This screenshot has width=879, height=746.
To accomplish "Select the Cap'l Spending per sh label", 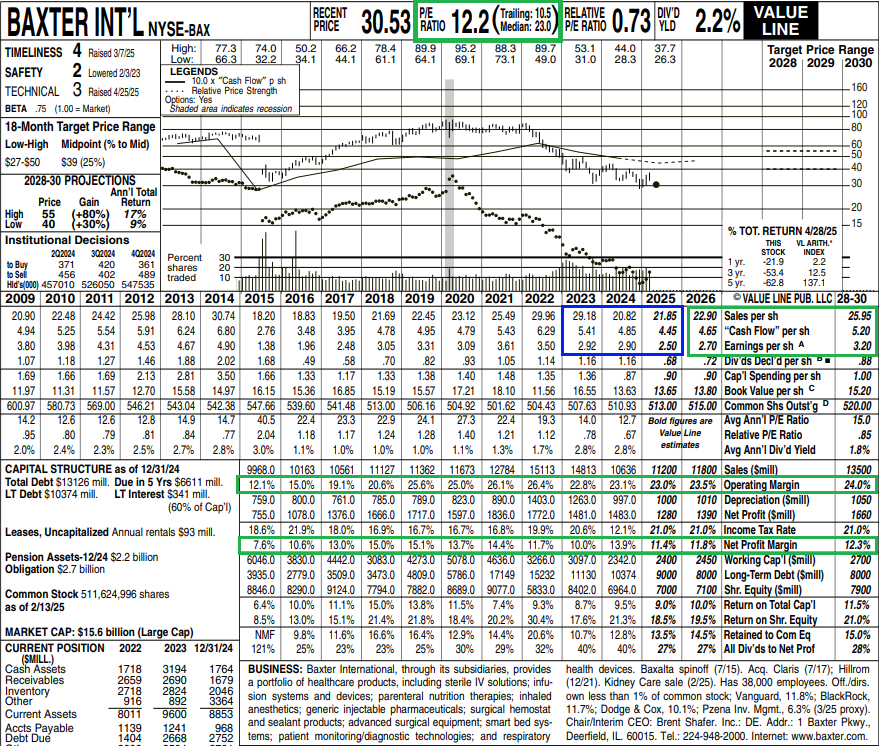I will point(772,376).
